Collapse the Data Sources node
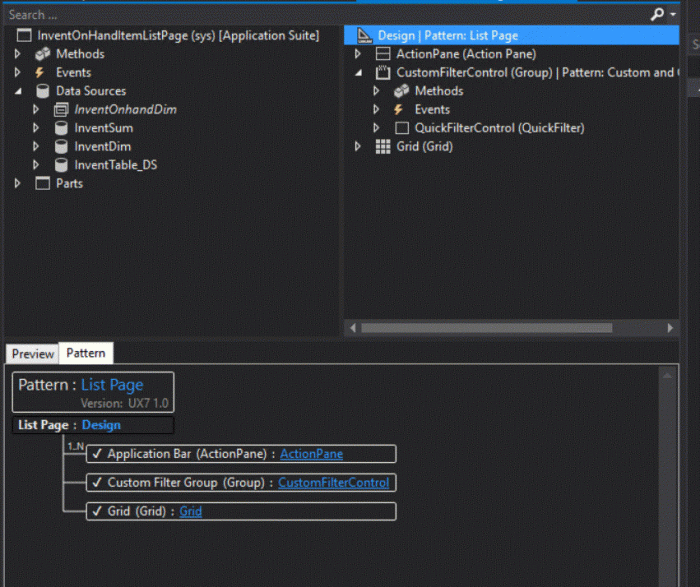 pyautogui.click(x=18, y=92)
